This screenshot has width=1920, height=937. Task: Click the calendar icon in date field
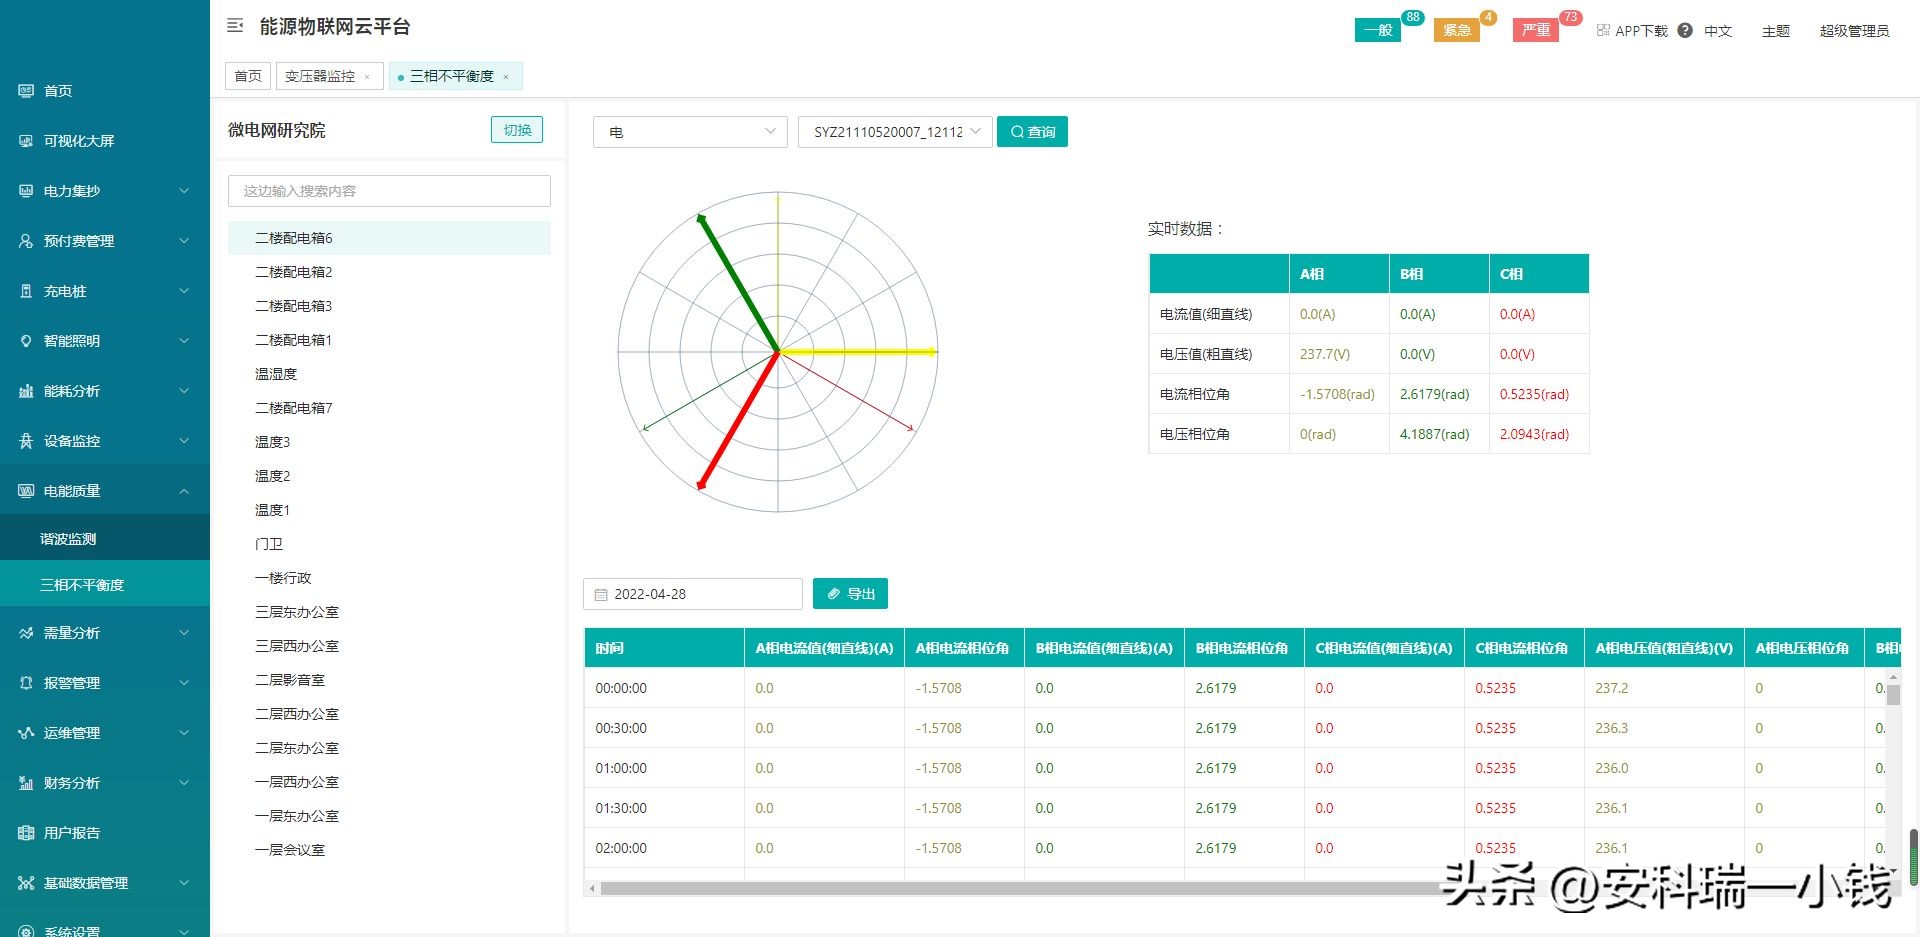pyautogui.click(x=601, y=595)
